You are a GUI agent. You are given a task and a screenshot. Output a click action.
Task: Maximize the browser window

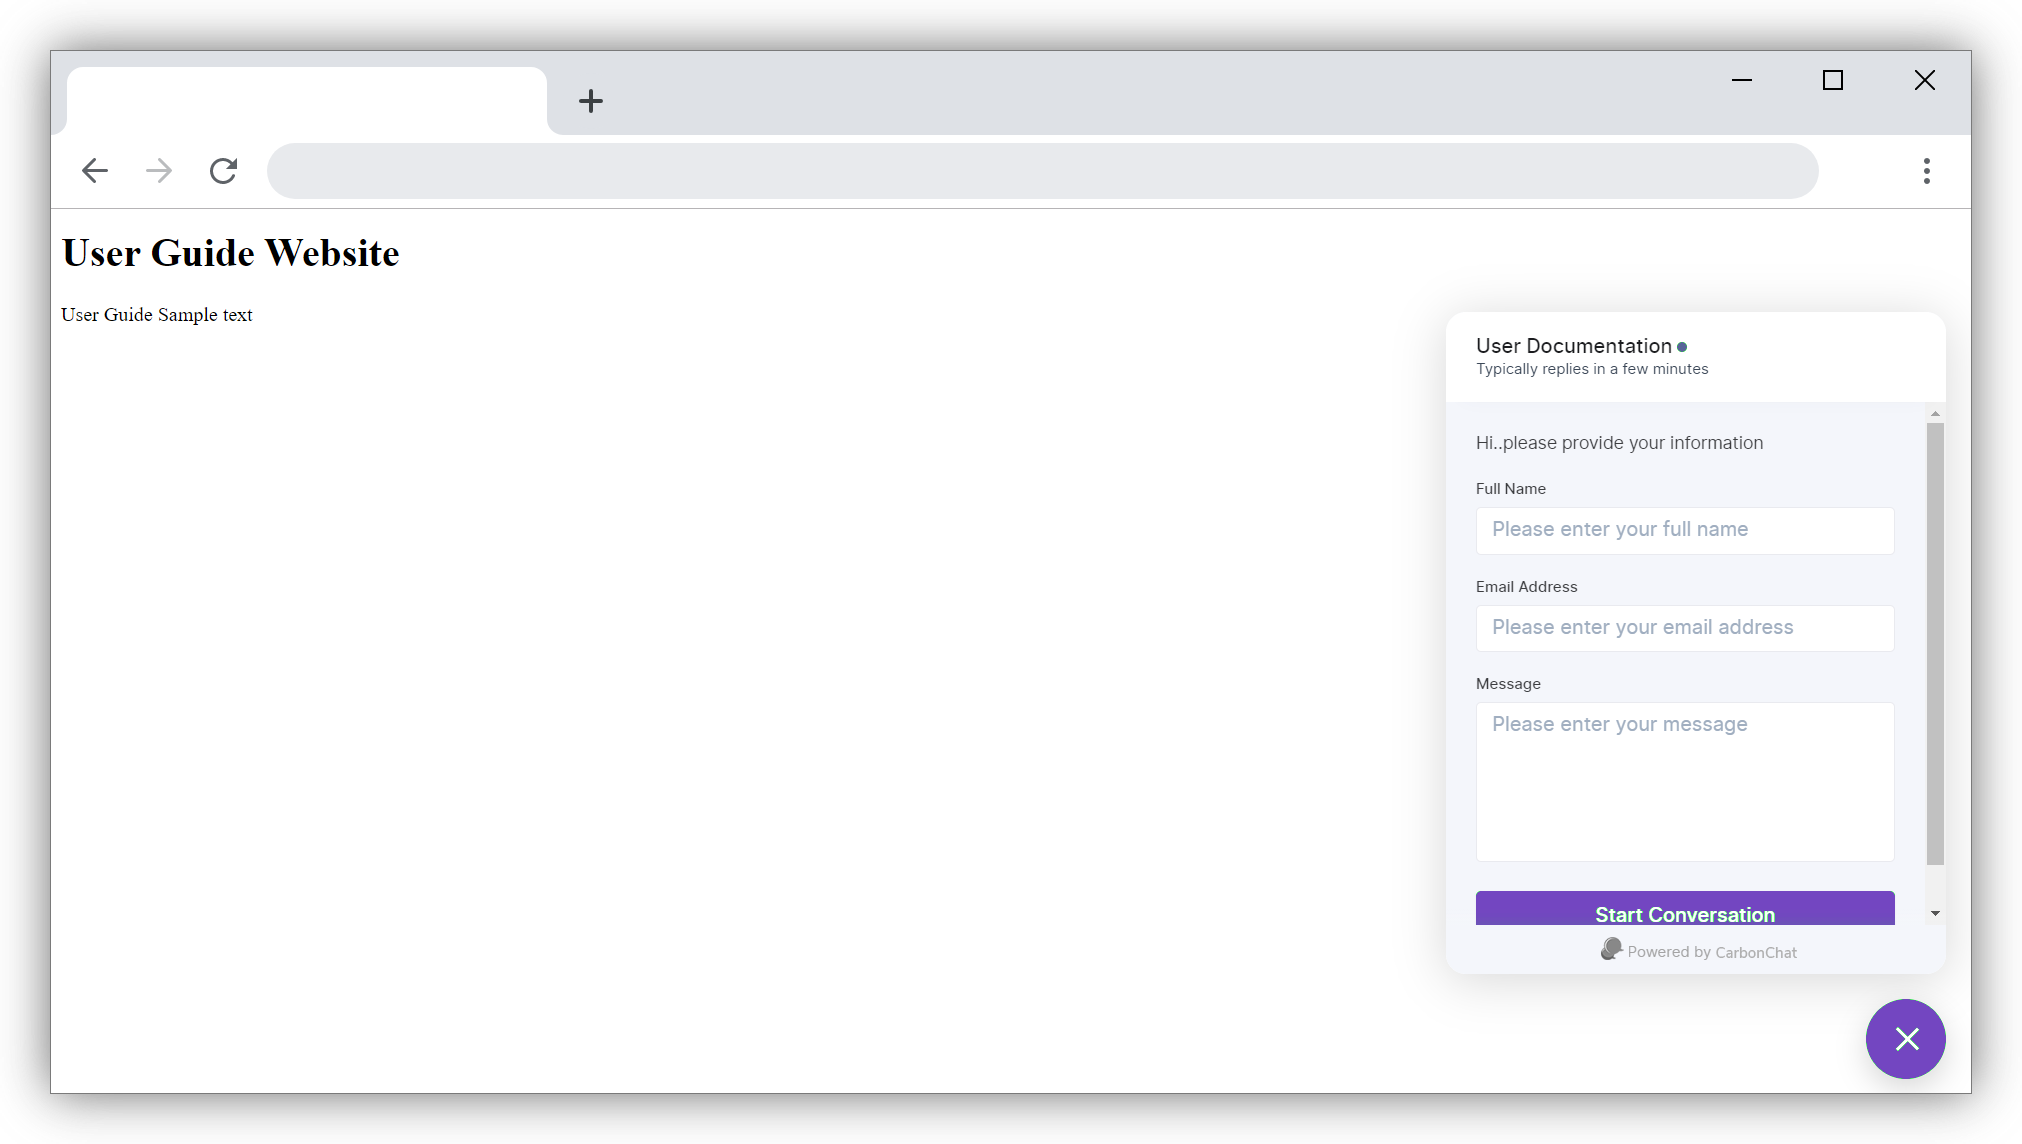[x=1832, y=80]
